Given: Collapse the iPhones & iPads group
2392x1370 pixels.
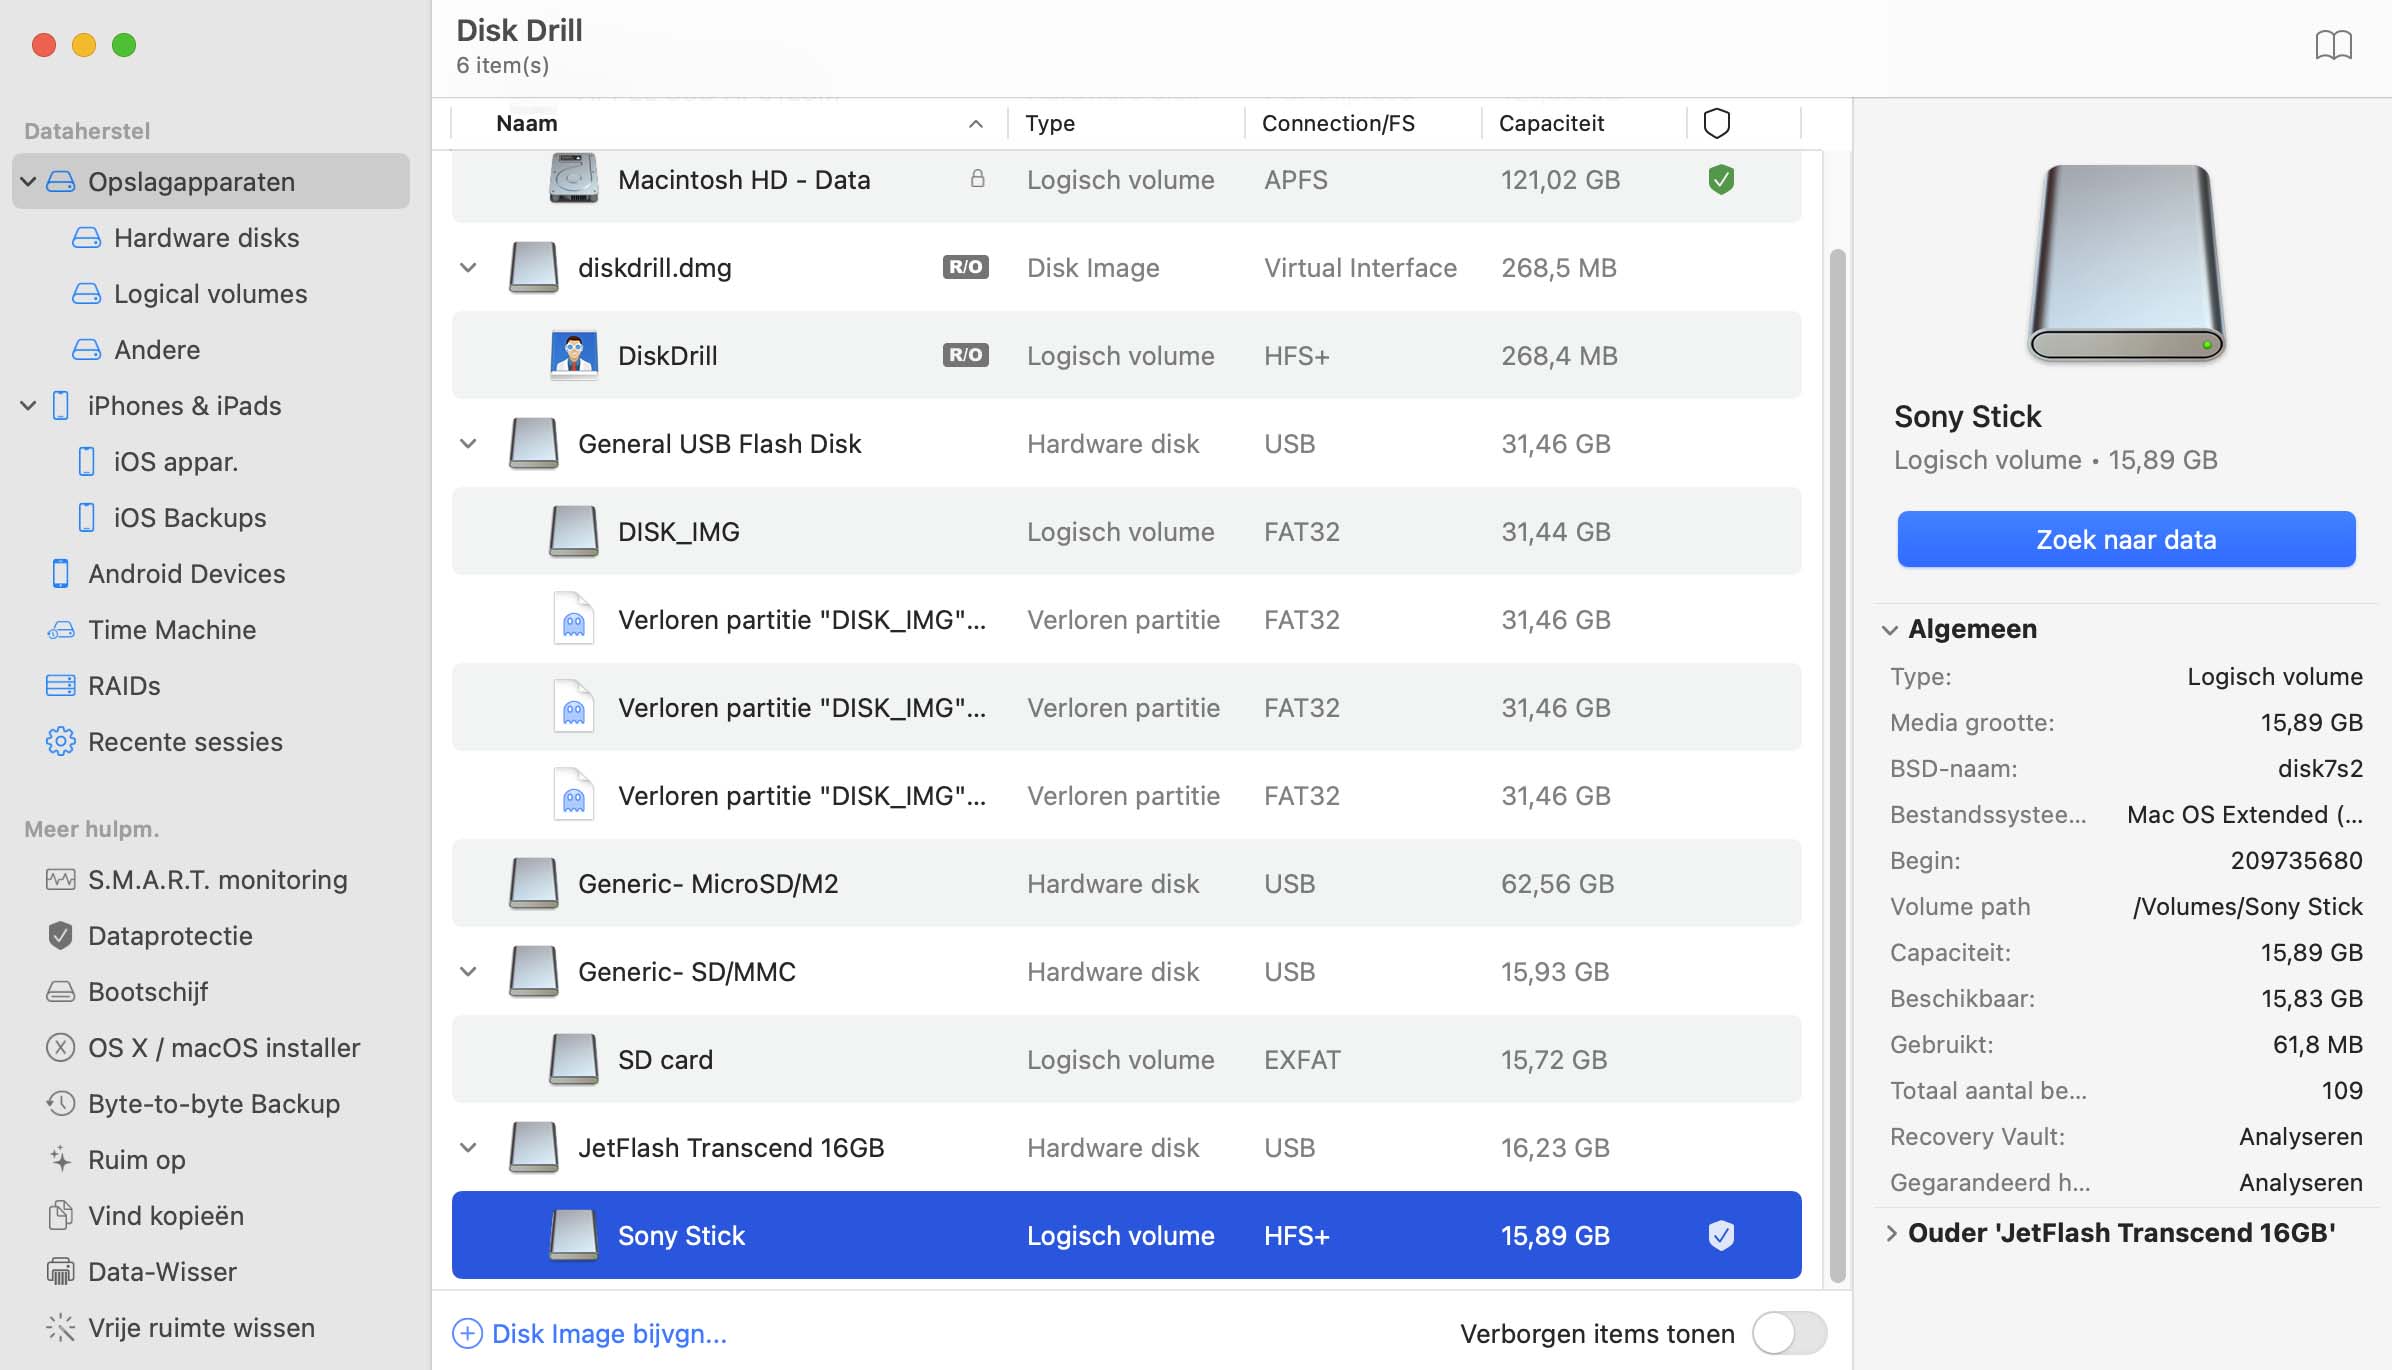Looking at the screenshot, I should (29, 406).
